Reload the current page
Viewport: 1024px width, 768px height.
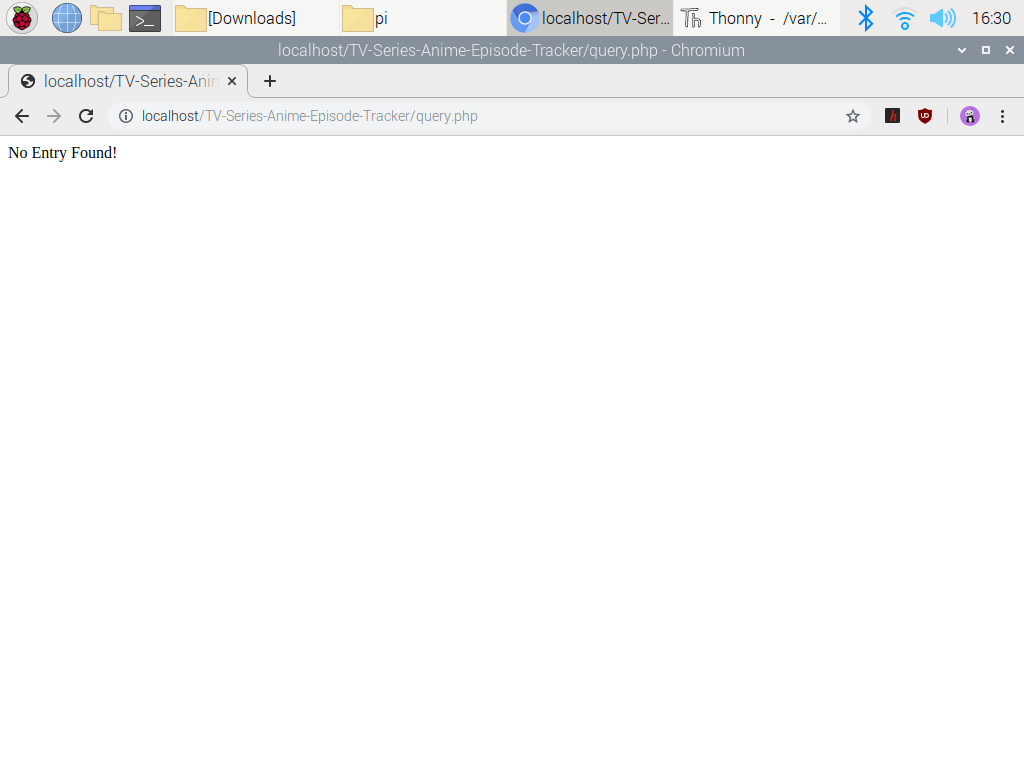pyautogui.click(x=86, y=116)
